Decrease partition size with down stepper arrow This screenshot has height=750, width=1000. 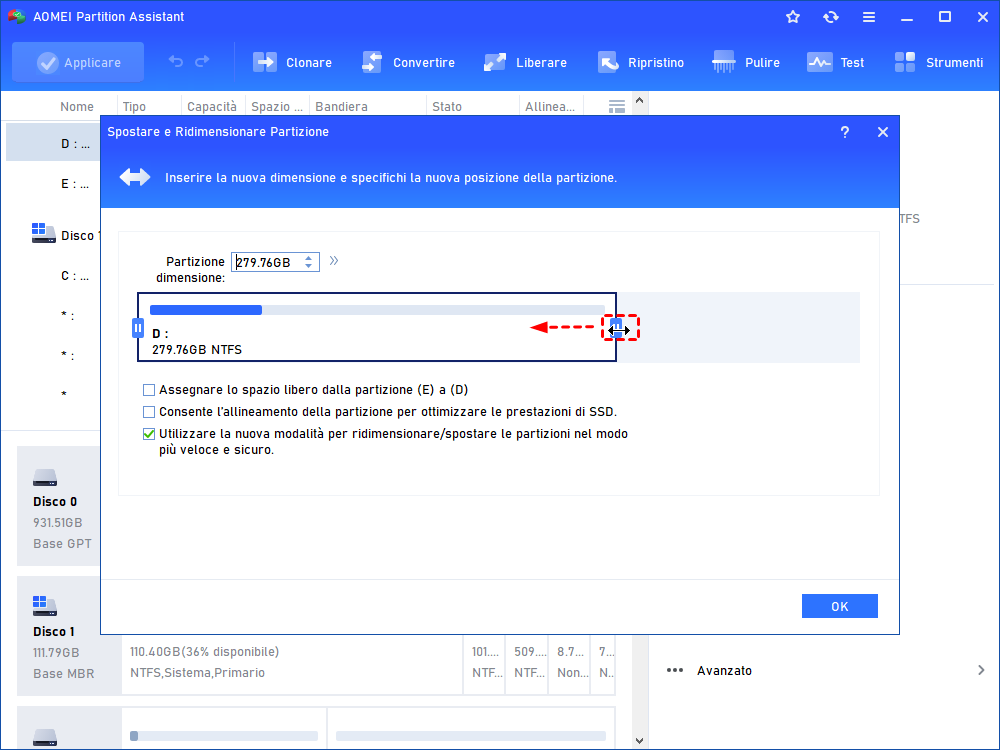pos(309,266)
